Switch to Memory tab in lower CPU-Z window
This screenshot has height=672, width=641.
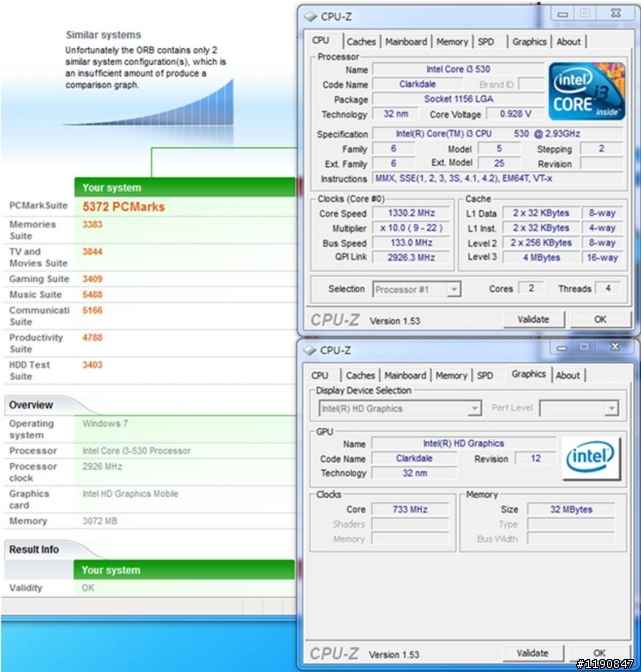coord(451,375)
